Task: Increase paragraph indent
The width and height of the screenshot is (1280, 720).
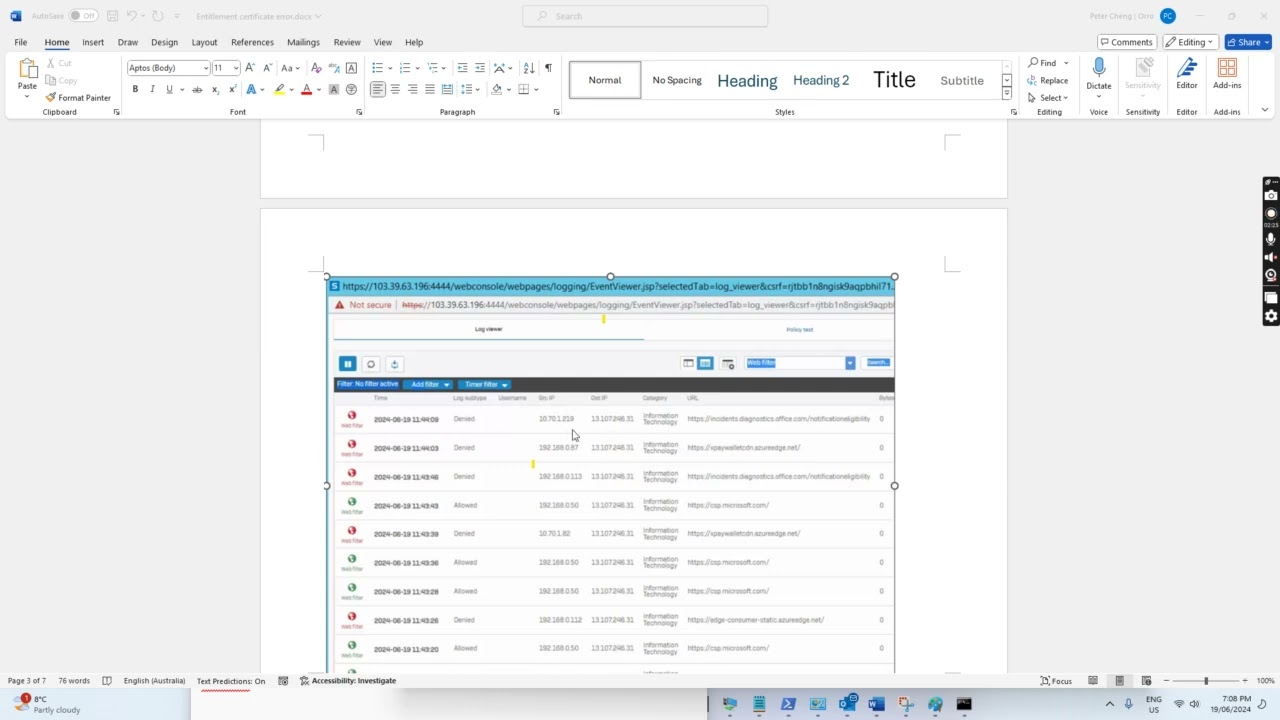Action: [479, 68]
